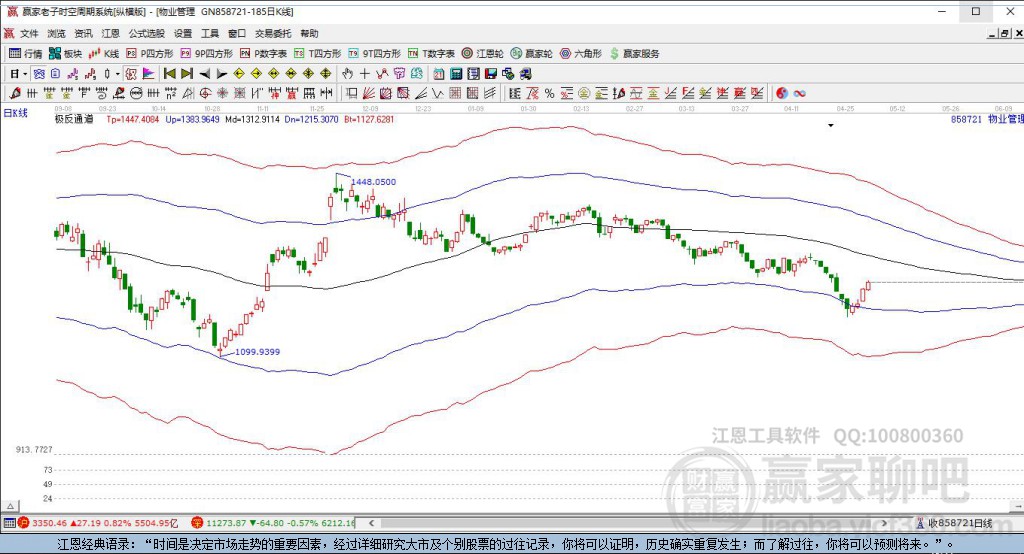Screen dimensions: 1024x554
Task: Click the first yellow diamond left-arrow icon
Action: click(x=239, y=74)
